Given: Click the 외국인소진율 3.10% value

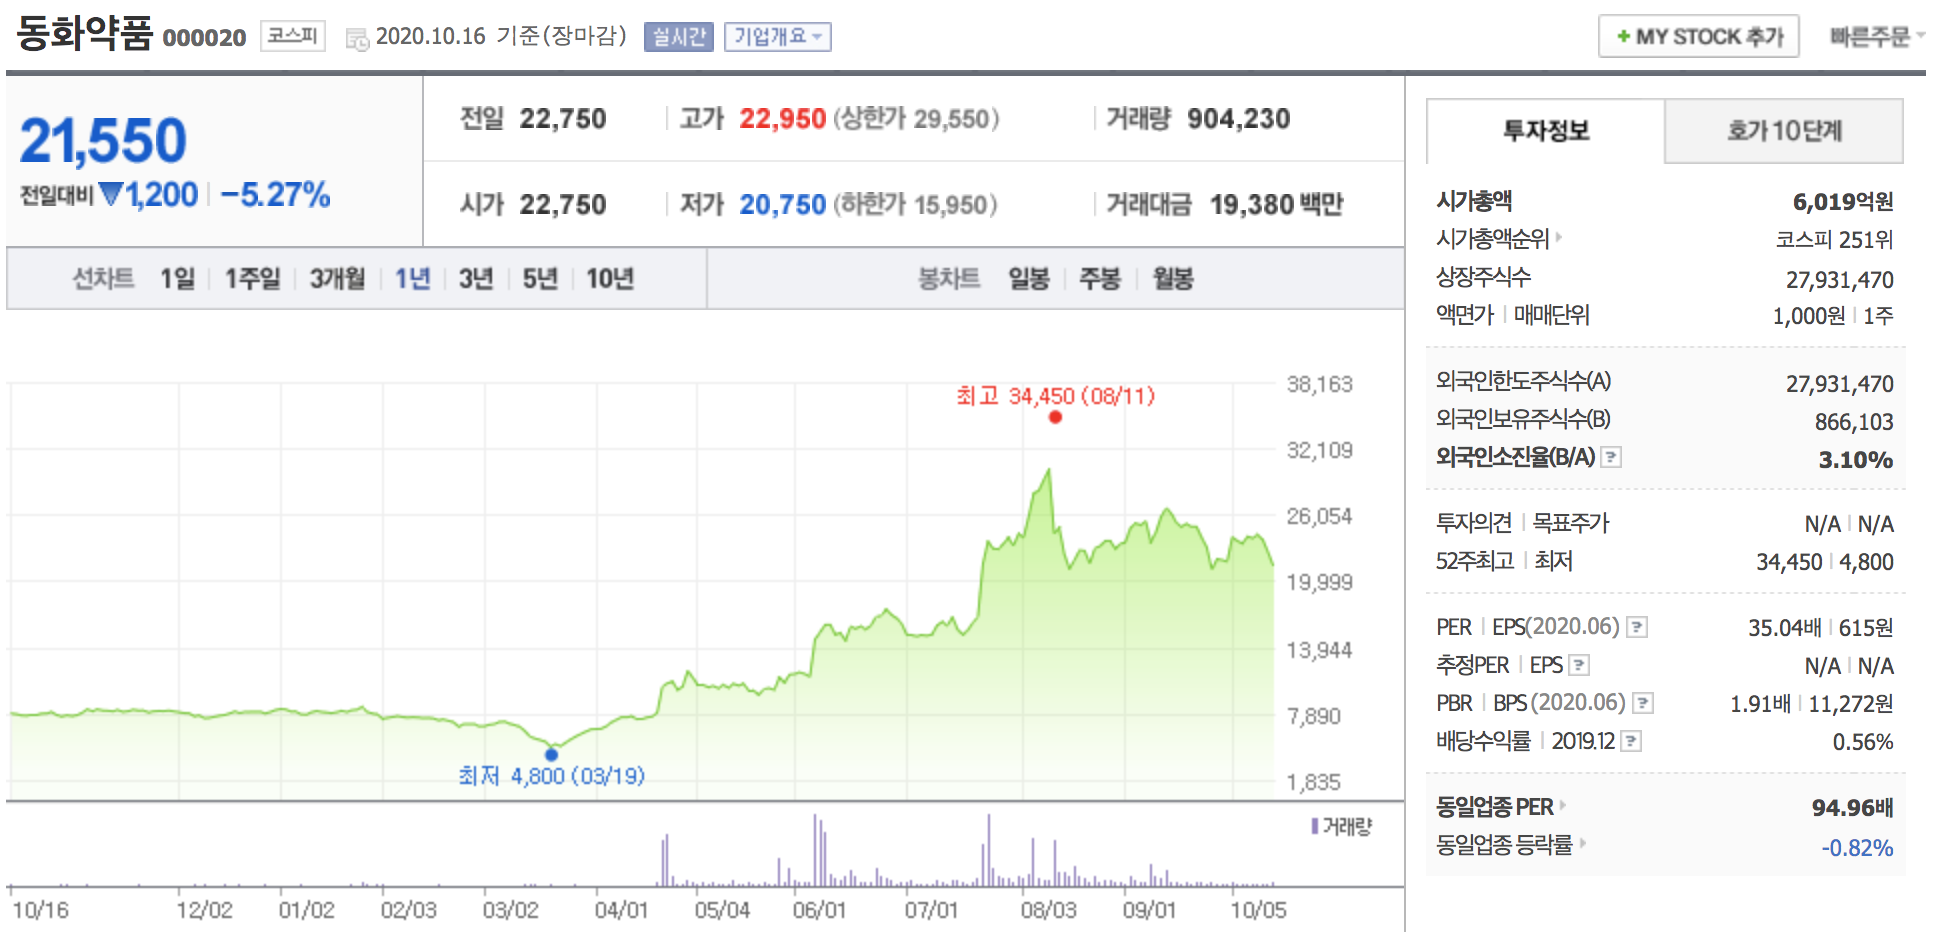Looking at the screenshot, I should point(1855,460).
